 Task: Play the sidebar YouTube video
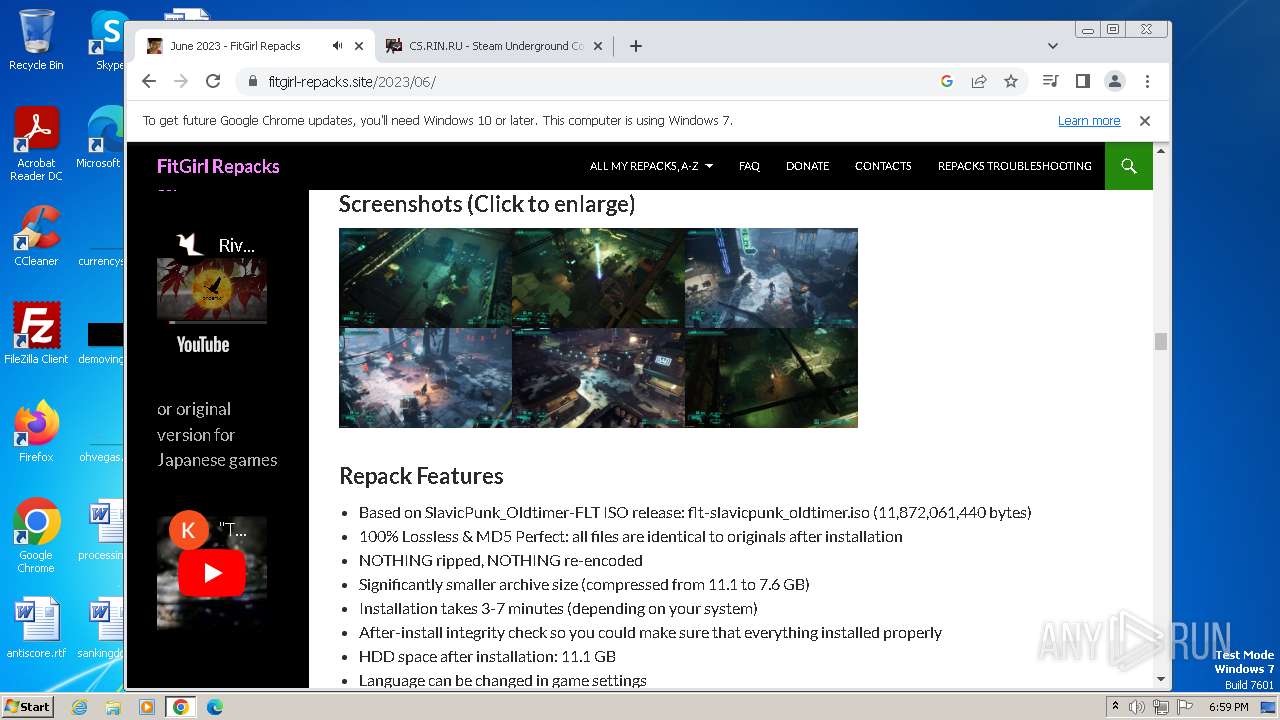[x=212, y=573]
